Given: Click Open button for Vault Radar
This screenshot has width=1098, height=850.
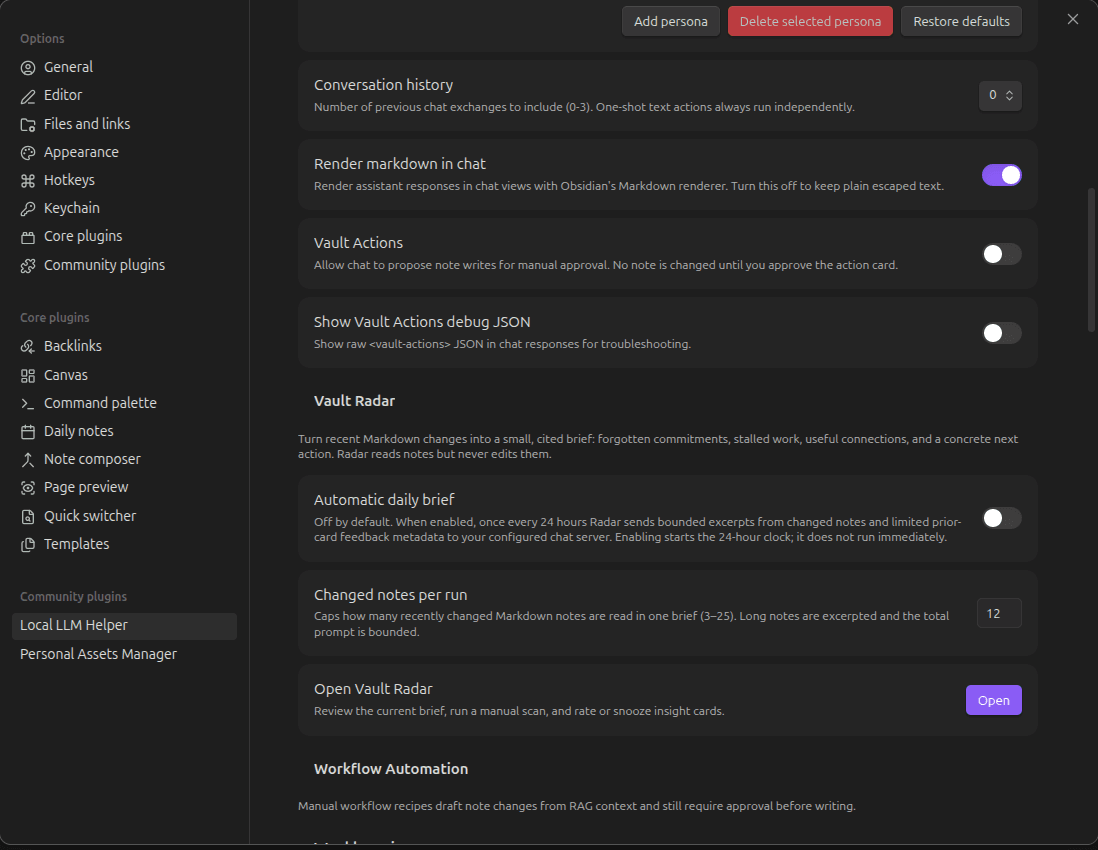Looking at the screenshot, I should click(994, 700).
